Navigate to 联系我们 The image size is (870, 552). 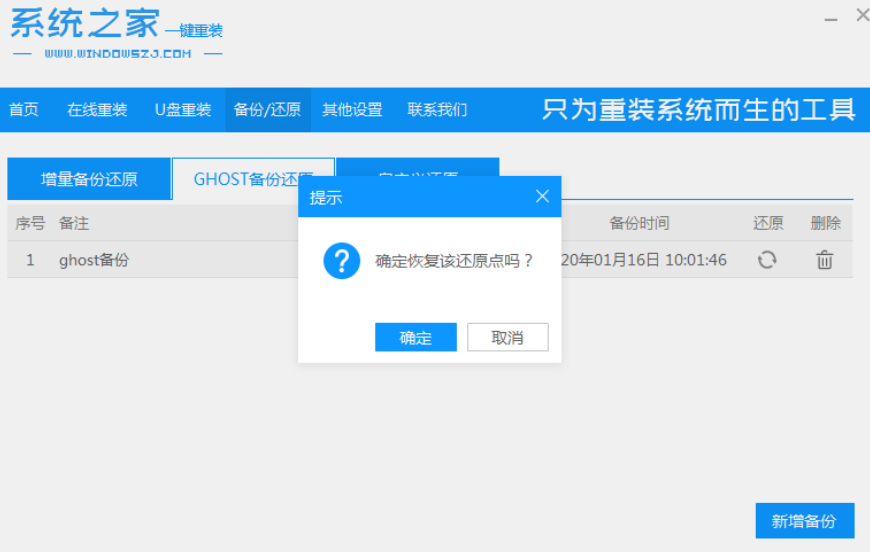[437, 110]
